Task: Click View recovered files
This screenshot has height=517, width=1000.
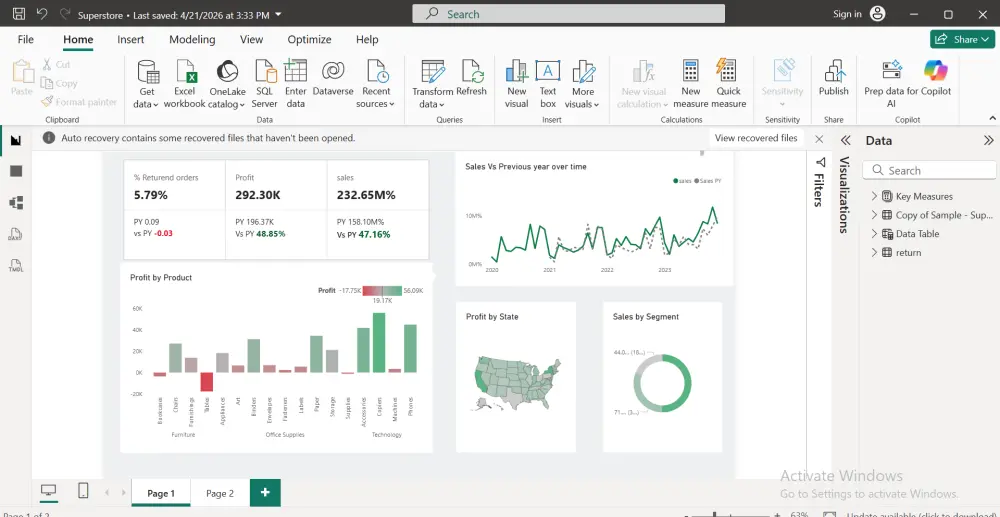Action: pyautogui.click(x=756, y=138)
